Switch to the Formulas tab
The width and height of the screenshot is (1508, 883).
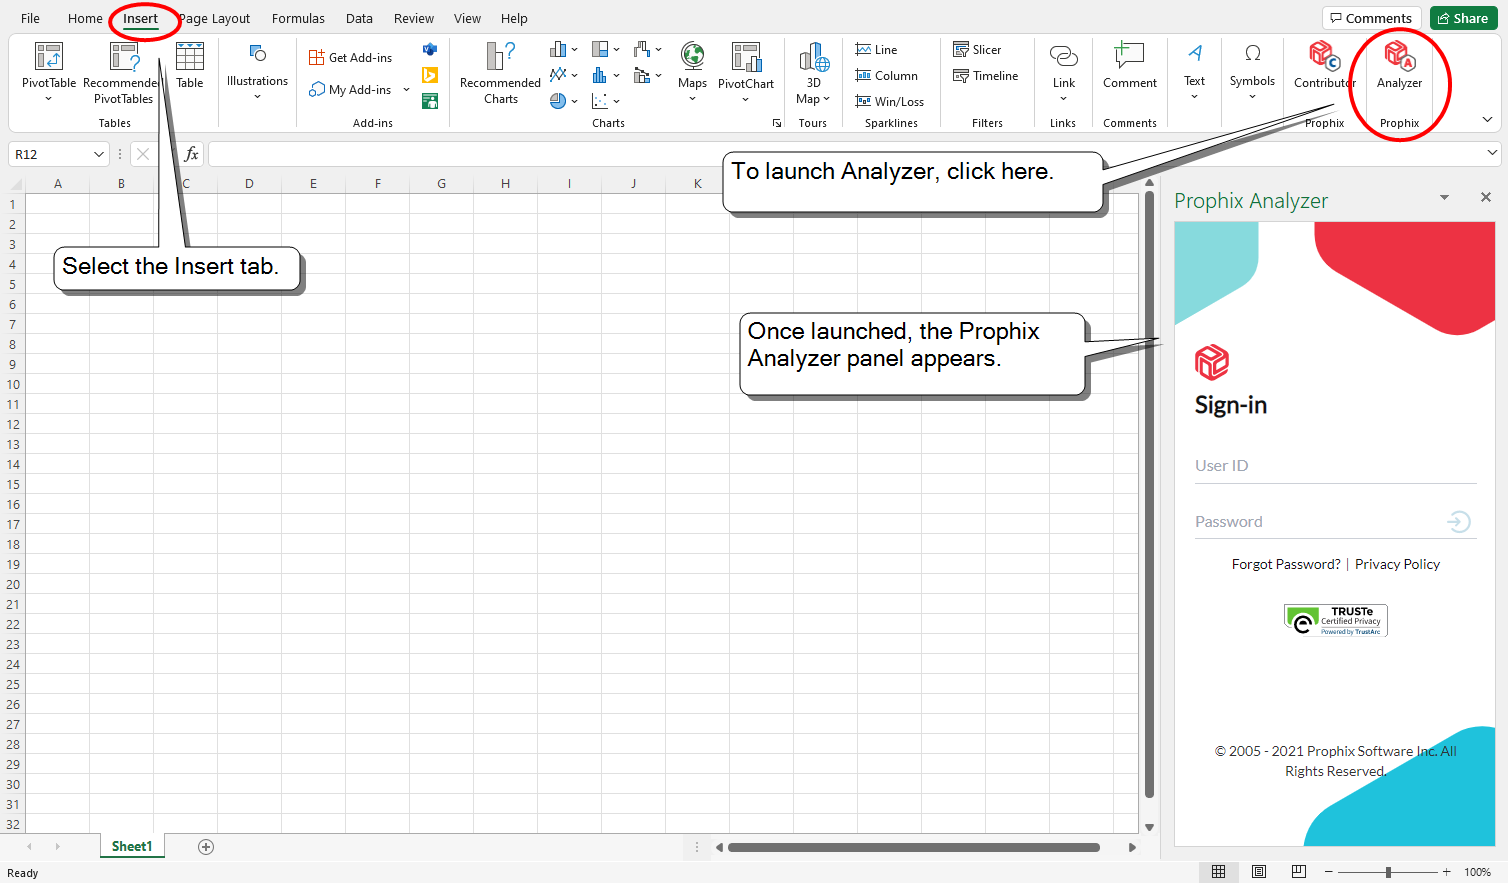coord(298,18)
